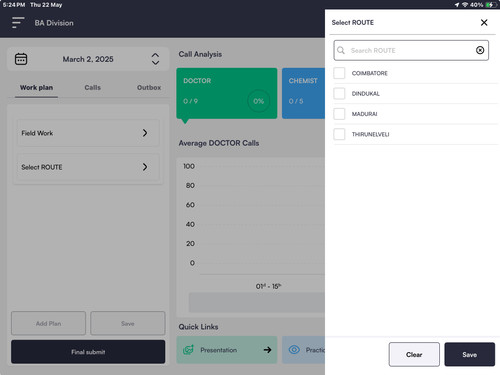This screenshot has width=500, height=375.
Task: Click the March 2, 2025 date text
Action: click(x=88, y=59)
